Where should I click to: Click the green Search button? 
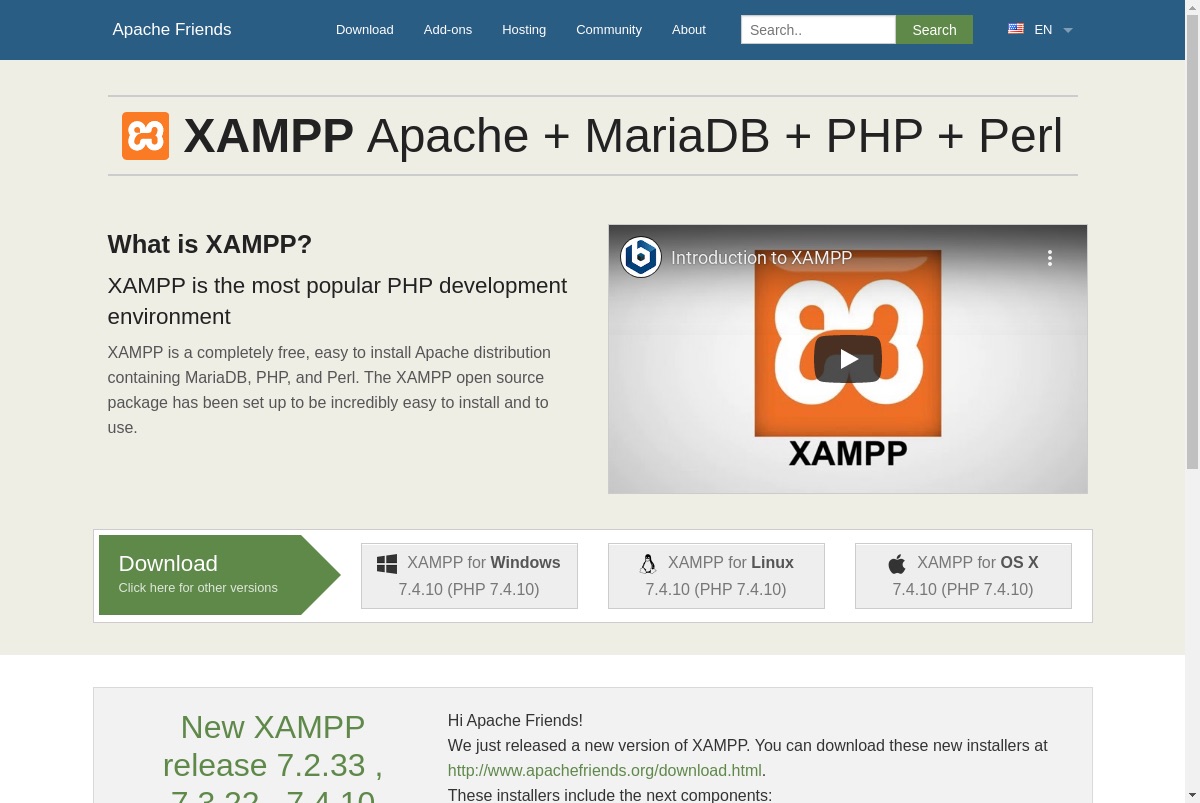pos(934,30)
